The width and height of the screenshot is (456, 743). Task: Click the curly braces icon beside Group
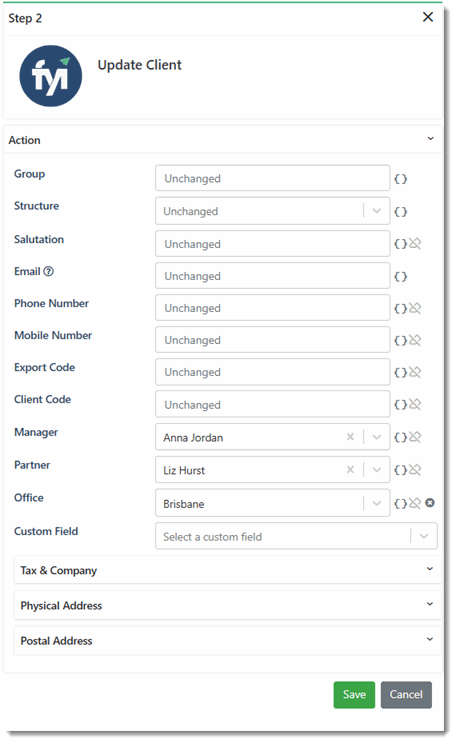coord(401,179)
